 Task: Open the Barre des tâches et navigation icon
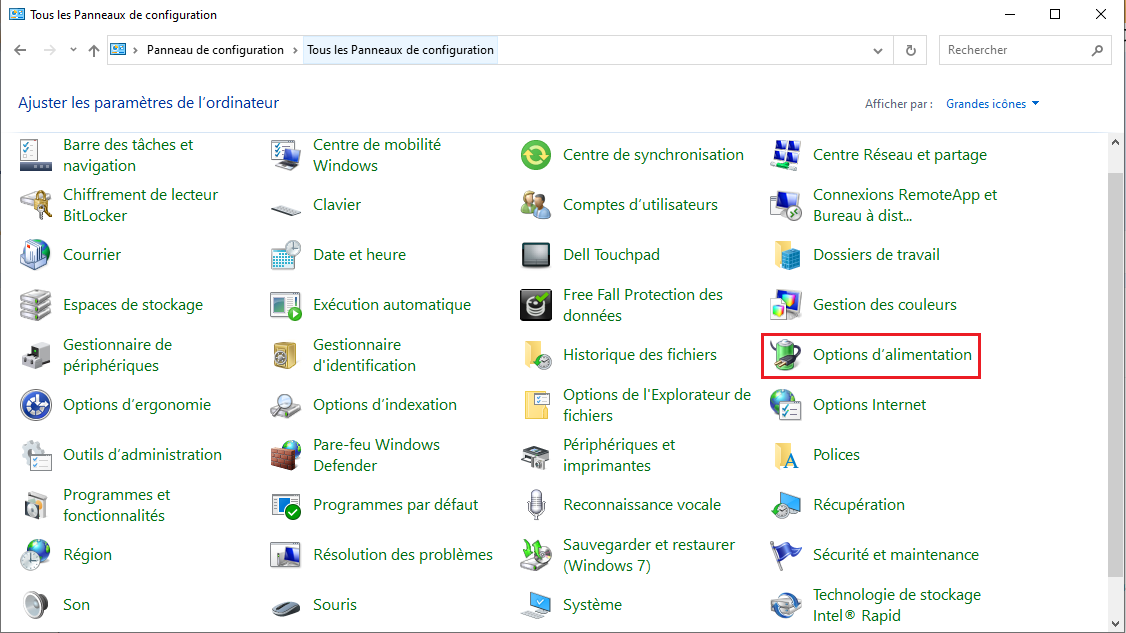[35, 154]
